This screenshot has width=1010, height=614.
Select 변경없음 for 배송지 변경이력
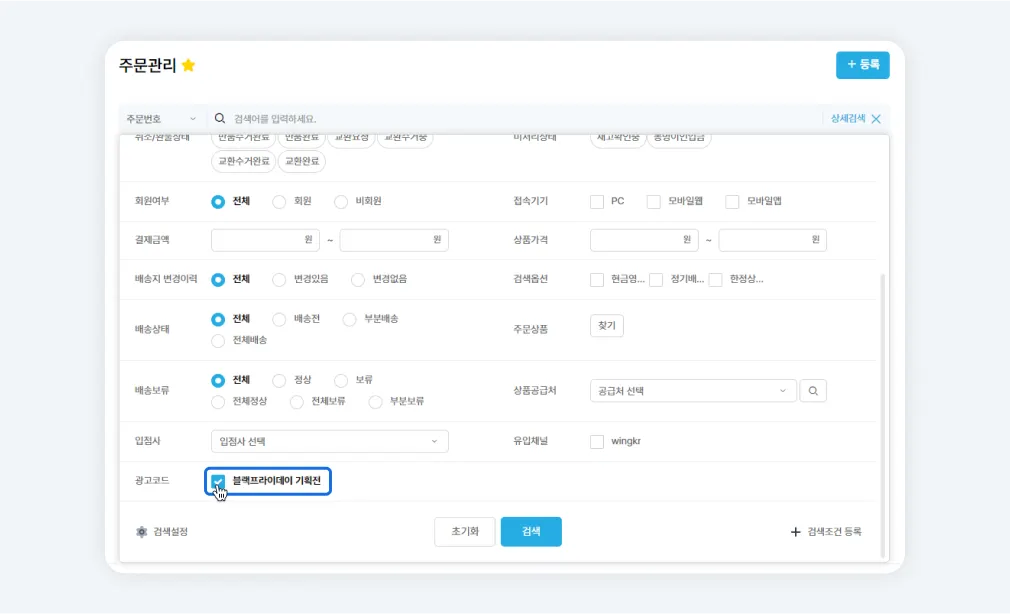coord(357,280)
